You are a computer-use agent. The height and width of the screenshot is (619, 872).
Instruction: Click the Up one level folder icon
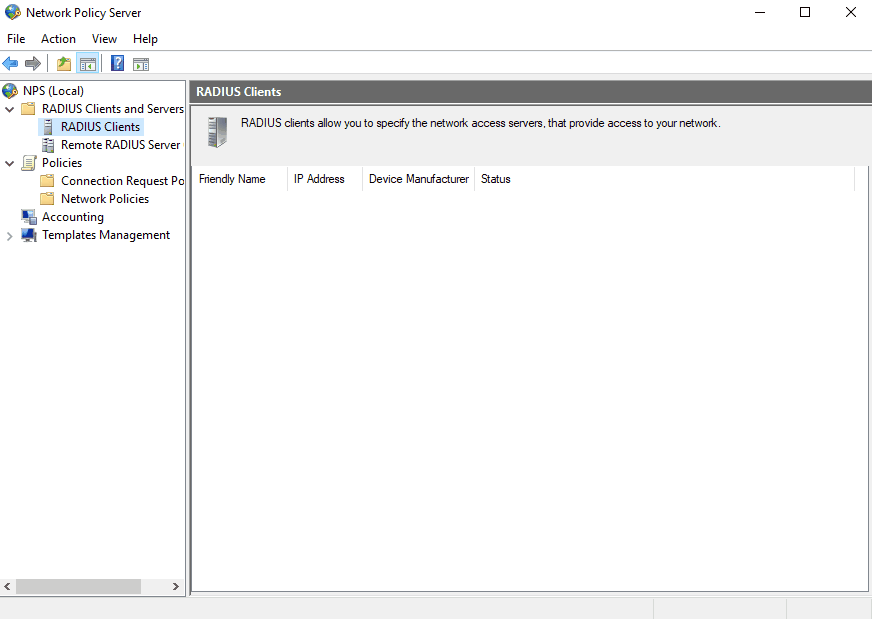point(64,64)
